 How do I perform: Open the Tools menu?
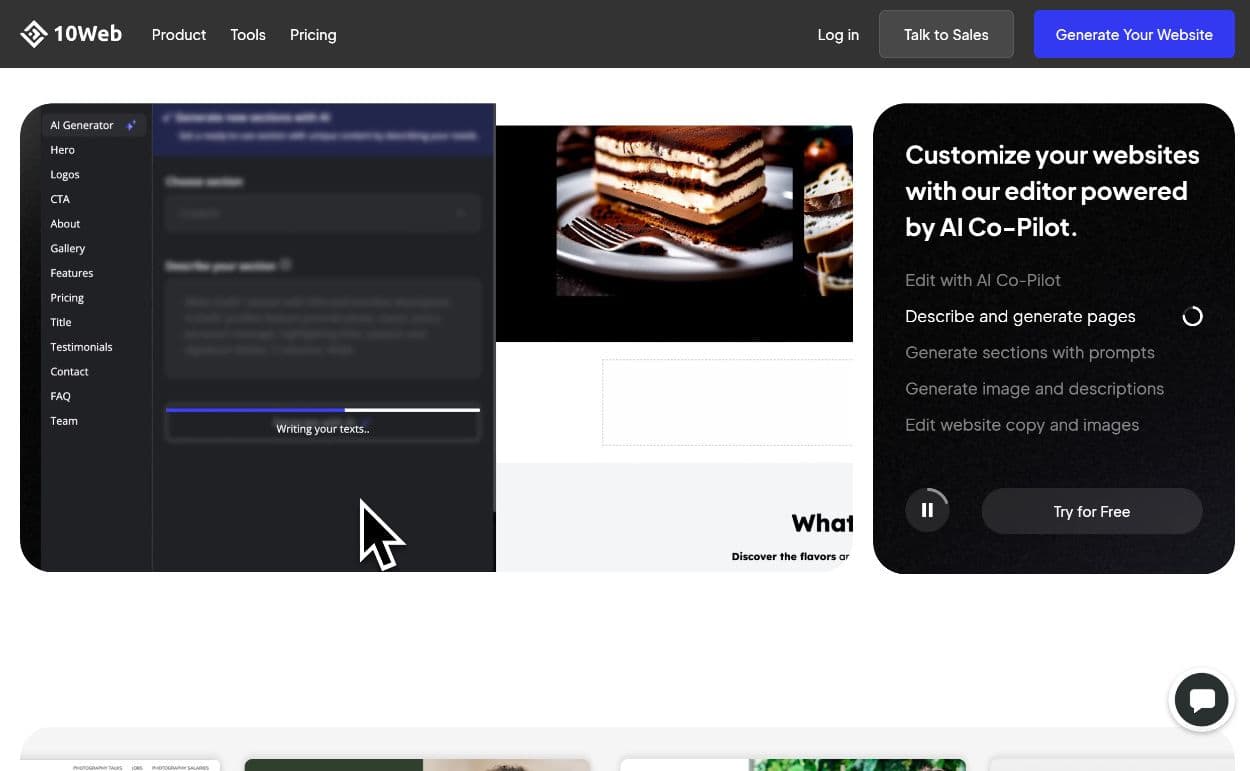point(247,35)
